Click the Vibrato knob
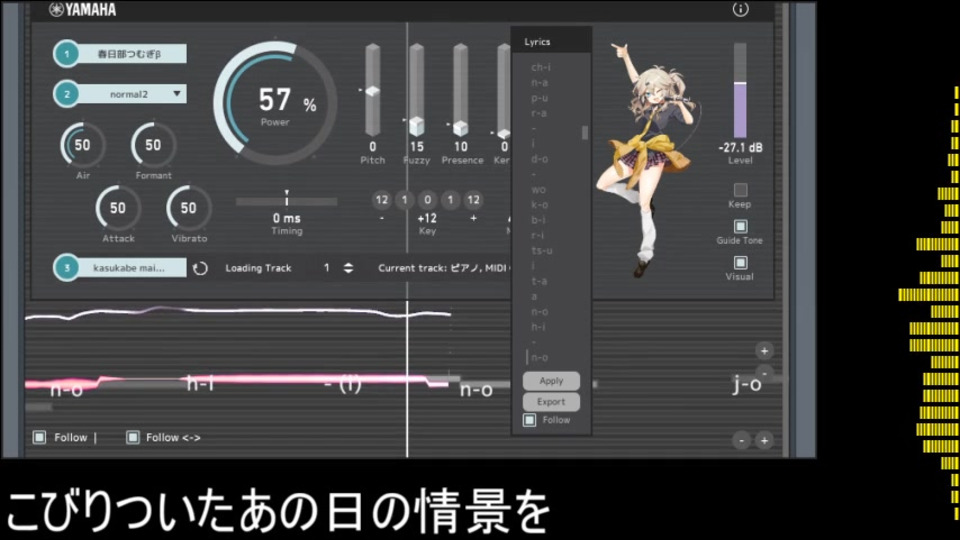The width and height of the screenshot is (960, 540). [x=189, y=208]
